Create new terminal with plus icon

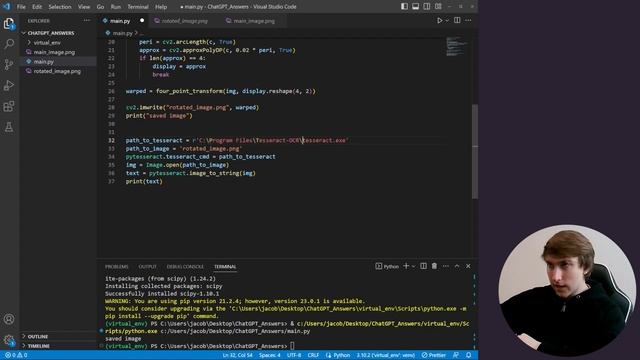(406, 266)
